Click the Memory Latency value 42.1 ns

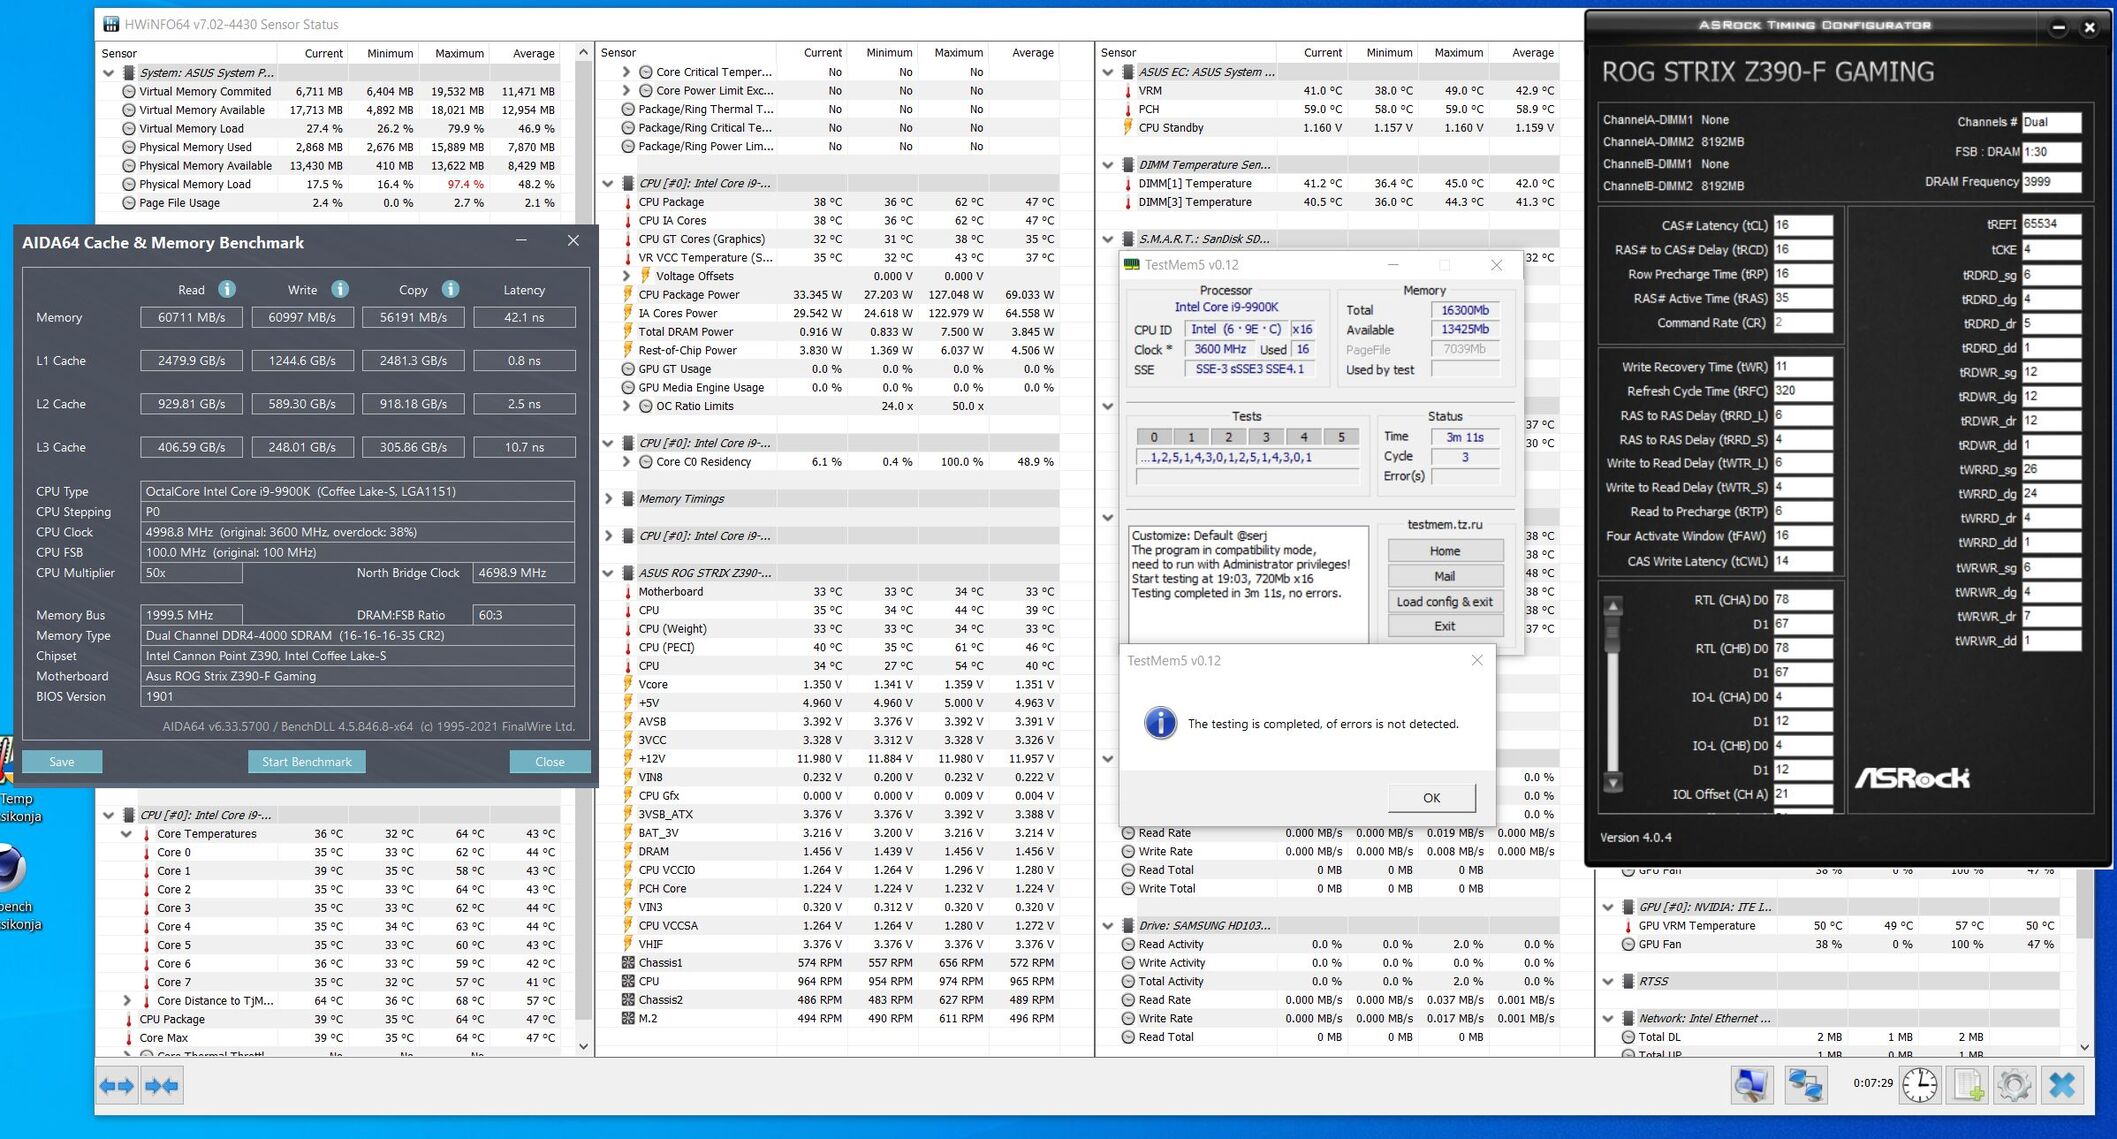coord(524,317)
